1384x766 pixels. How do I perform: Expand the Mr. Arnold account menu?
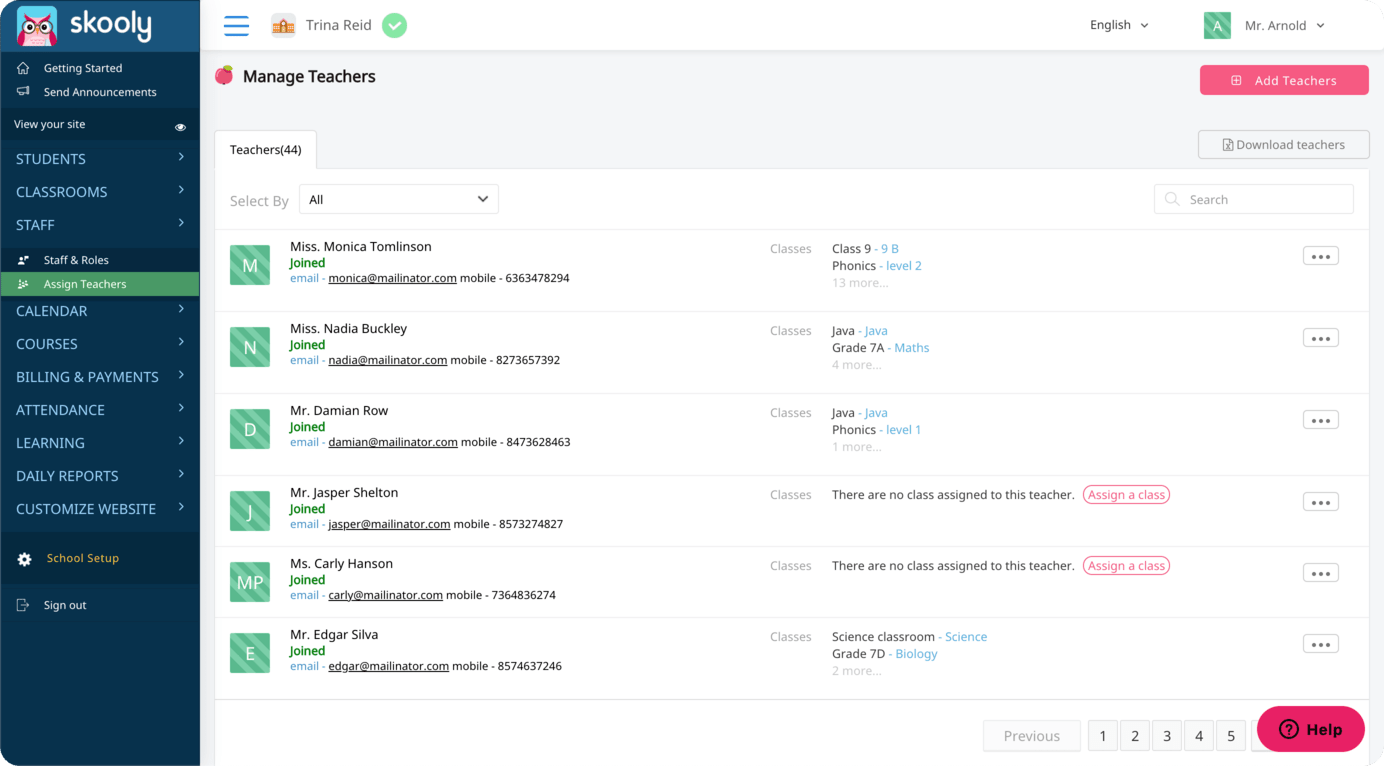[1283, 26]
